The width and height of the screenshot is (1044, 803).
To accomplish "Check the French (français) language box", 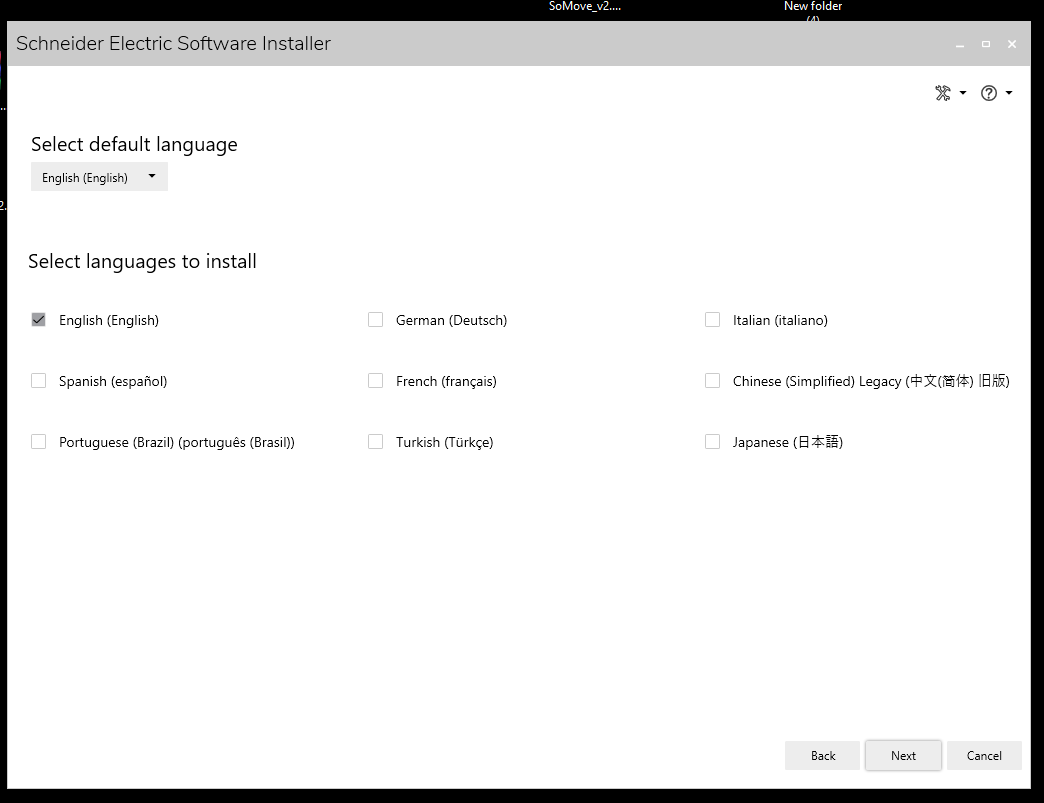I will coord(376,381).
